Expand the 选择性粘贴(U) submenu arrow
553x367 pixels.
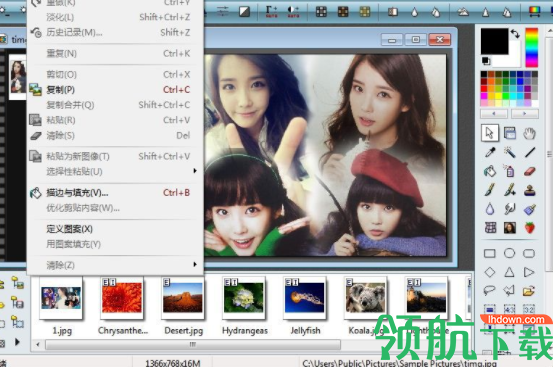pos(195,171)
